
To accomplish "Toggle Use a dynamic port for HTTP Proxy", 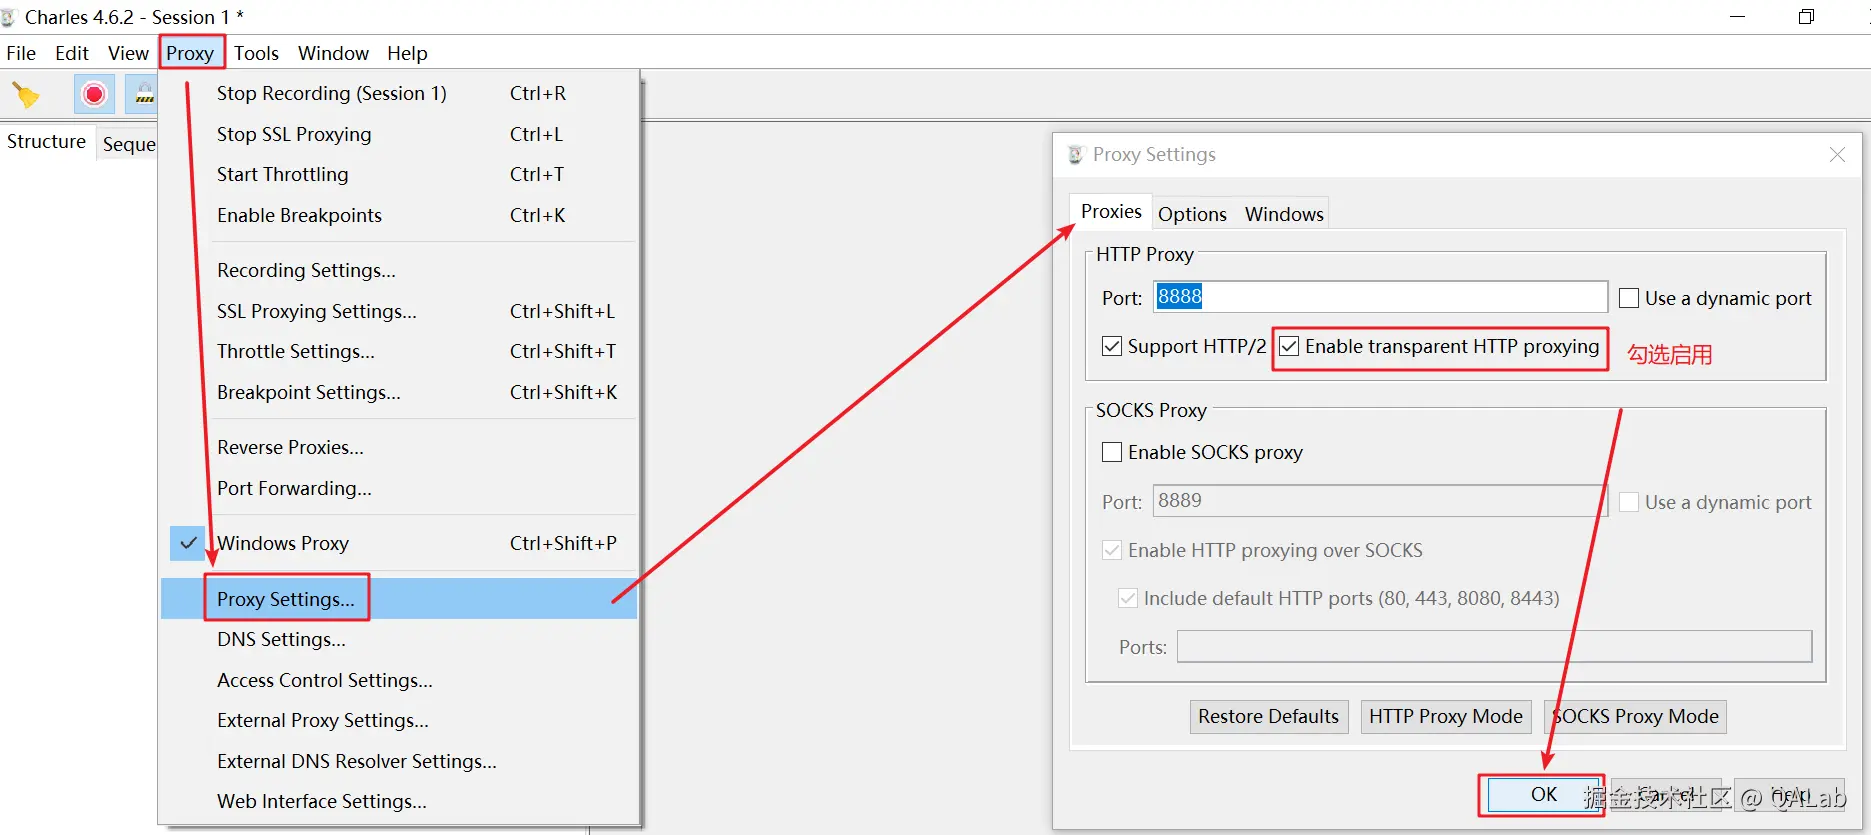I will (x=1629, y=298).
